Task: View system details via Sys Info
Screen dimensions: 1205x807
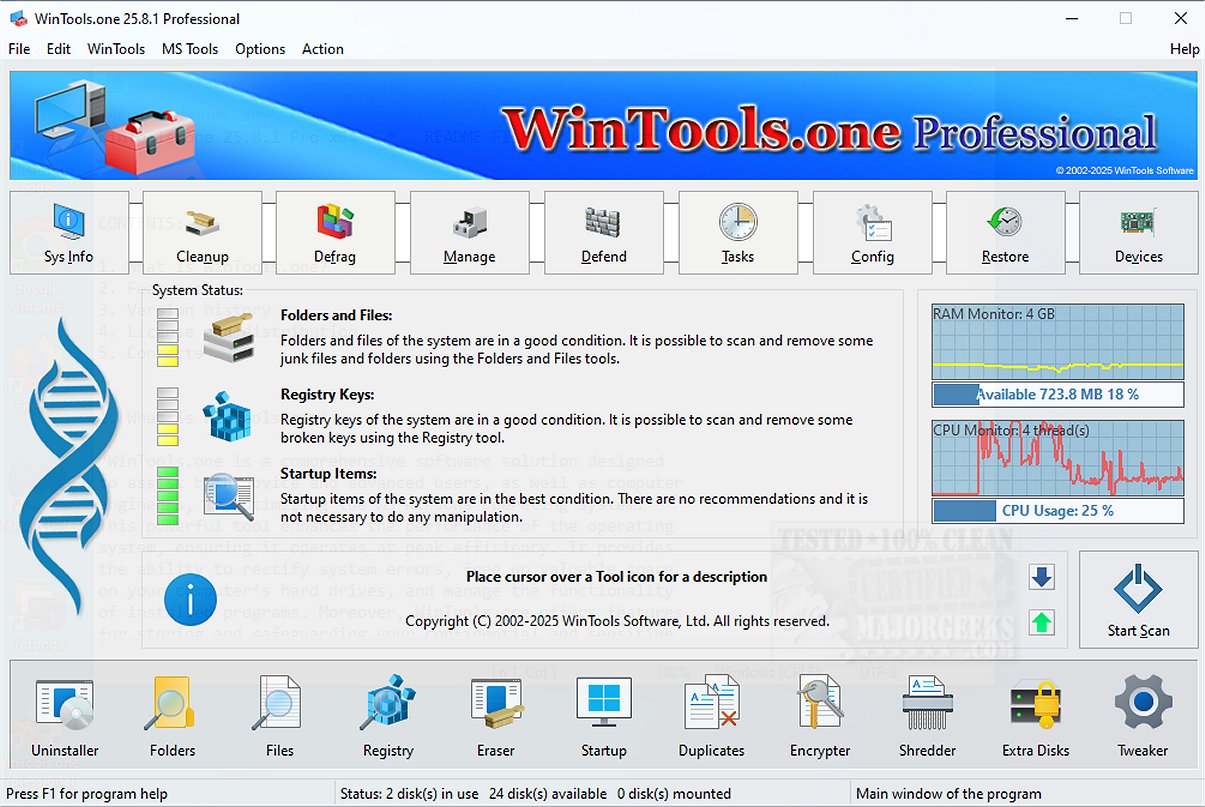Action: click(x=68, y=232)
